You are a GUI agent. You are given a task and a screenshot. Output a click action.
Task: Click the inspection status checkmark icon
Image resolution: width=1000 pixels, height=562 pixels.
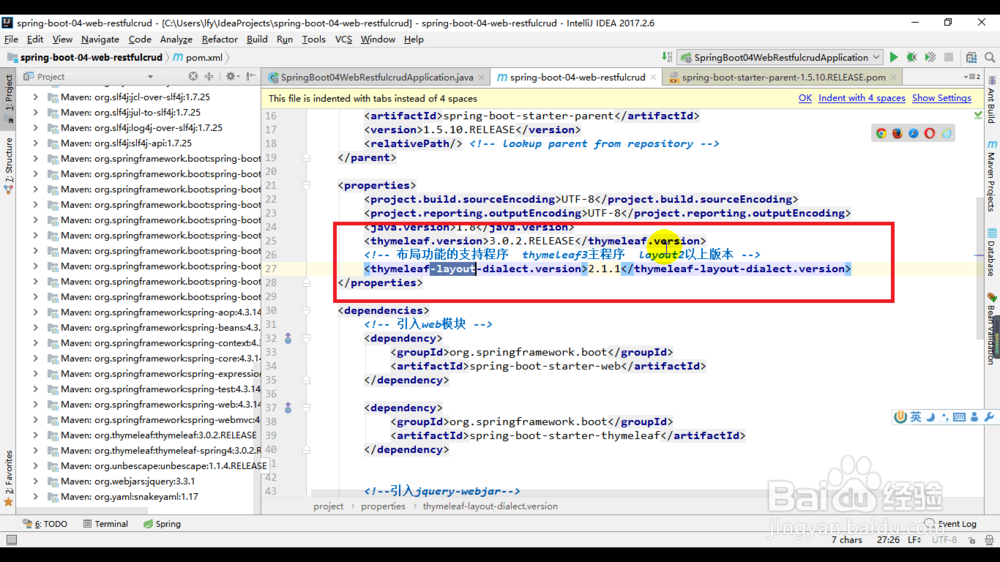[x=978, y=115]
